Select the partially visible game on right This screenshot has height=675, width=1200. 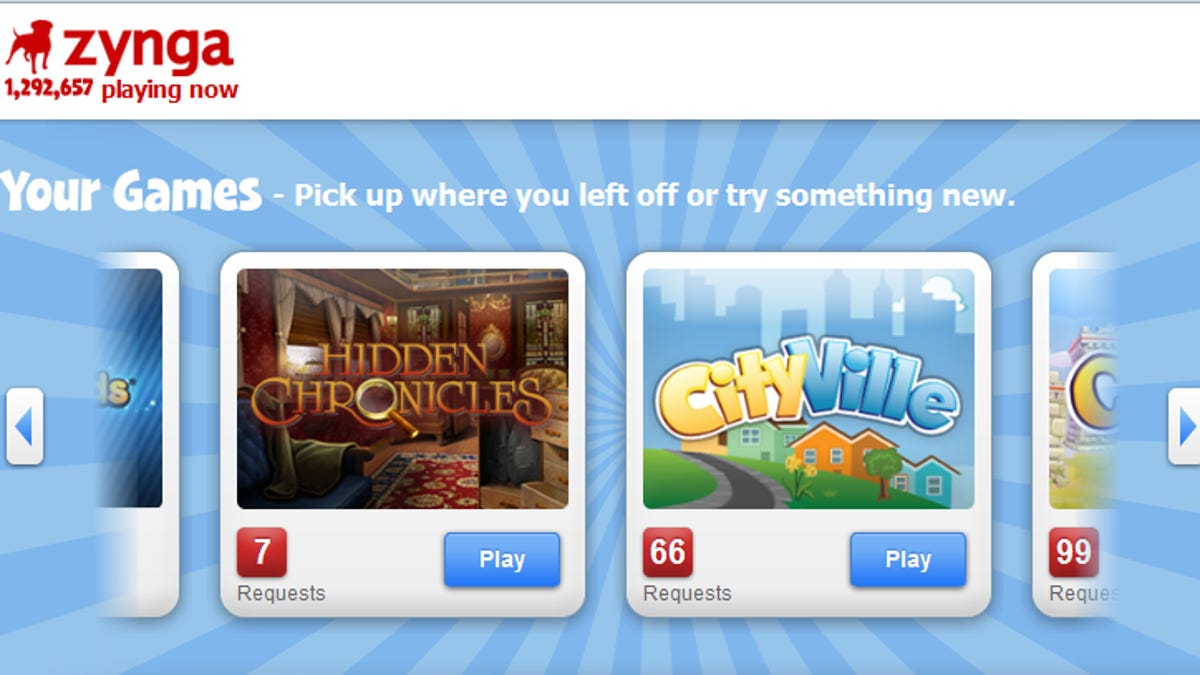click(x=1082, y=389)
